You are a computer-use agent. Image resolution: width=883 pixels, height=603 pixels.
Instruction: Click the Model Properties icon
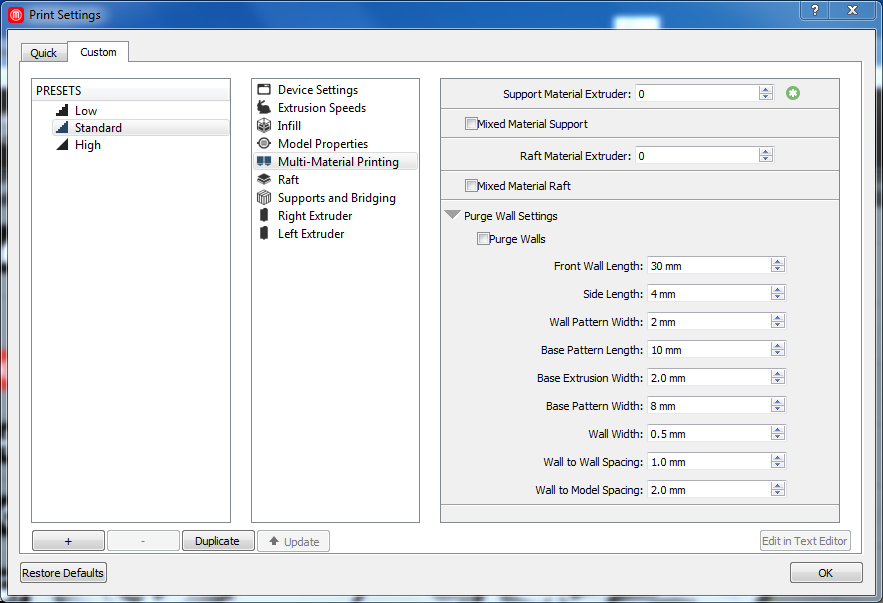click(x=264, y=143)
